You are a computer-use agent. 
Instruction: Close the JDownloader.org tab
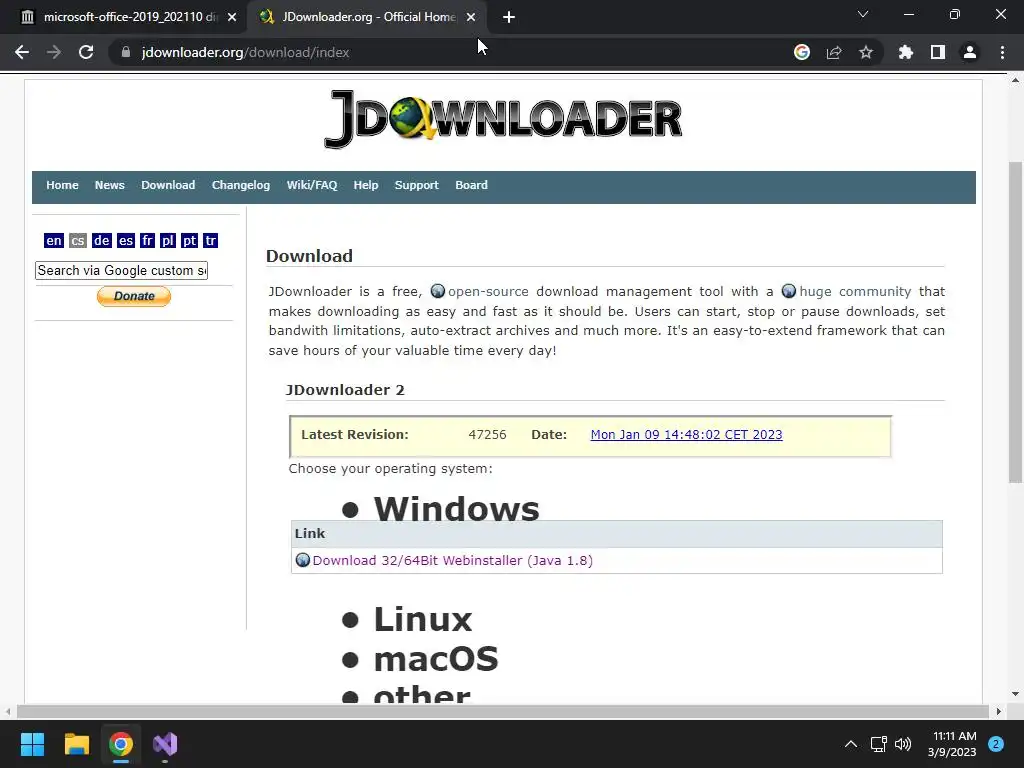click(471, 17)
